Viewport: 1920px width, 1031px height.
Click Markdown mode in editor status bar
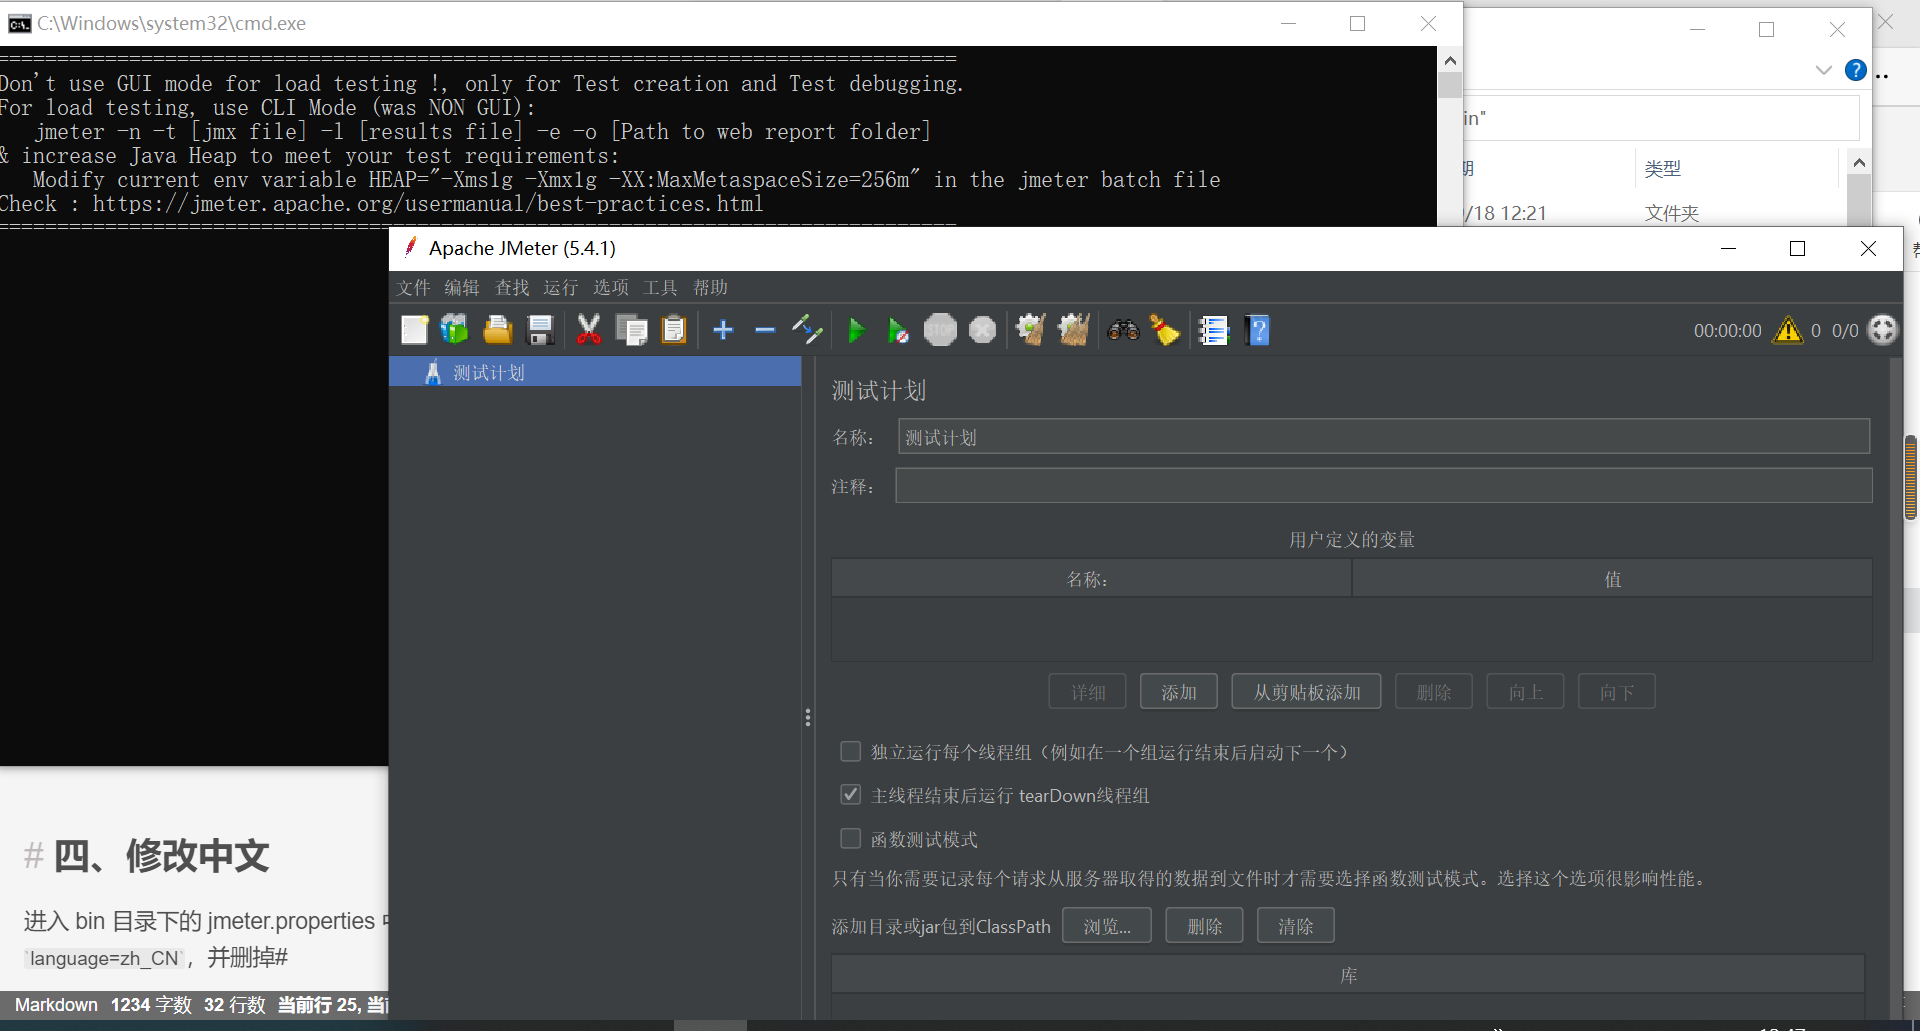click(x=56, y=1005)
